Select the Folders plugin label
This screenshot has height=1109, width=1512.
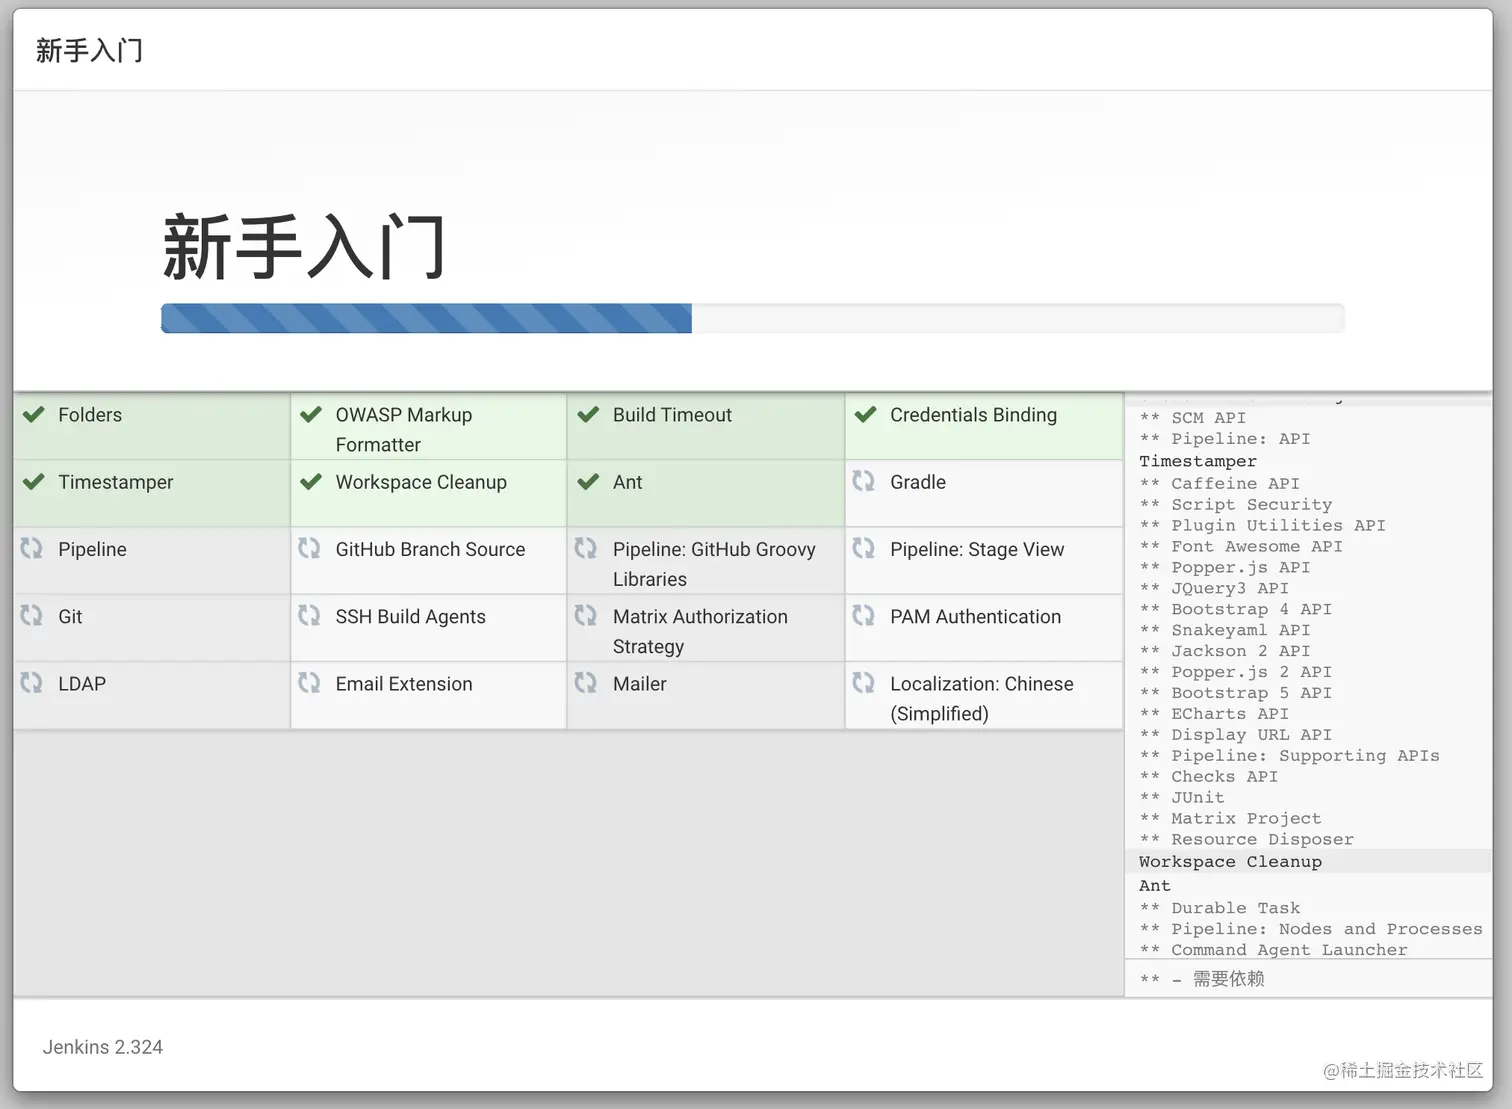pyautogui.click(x=90, y=415)
